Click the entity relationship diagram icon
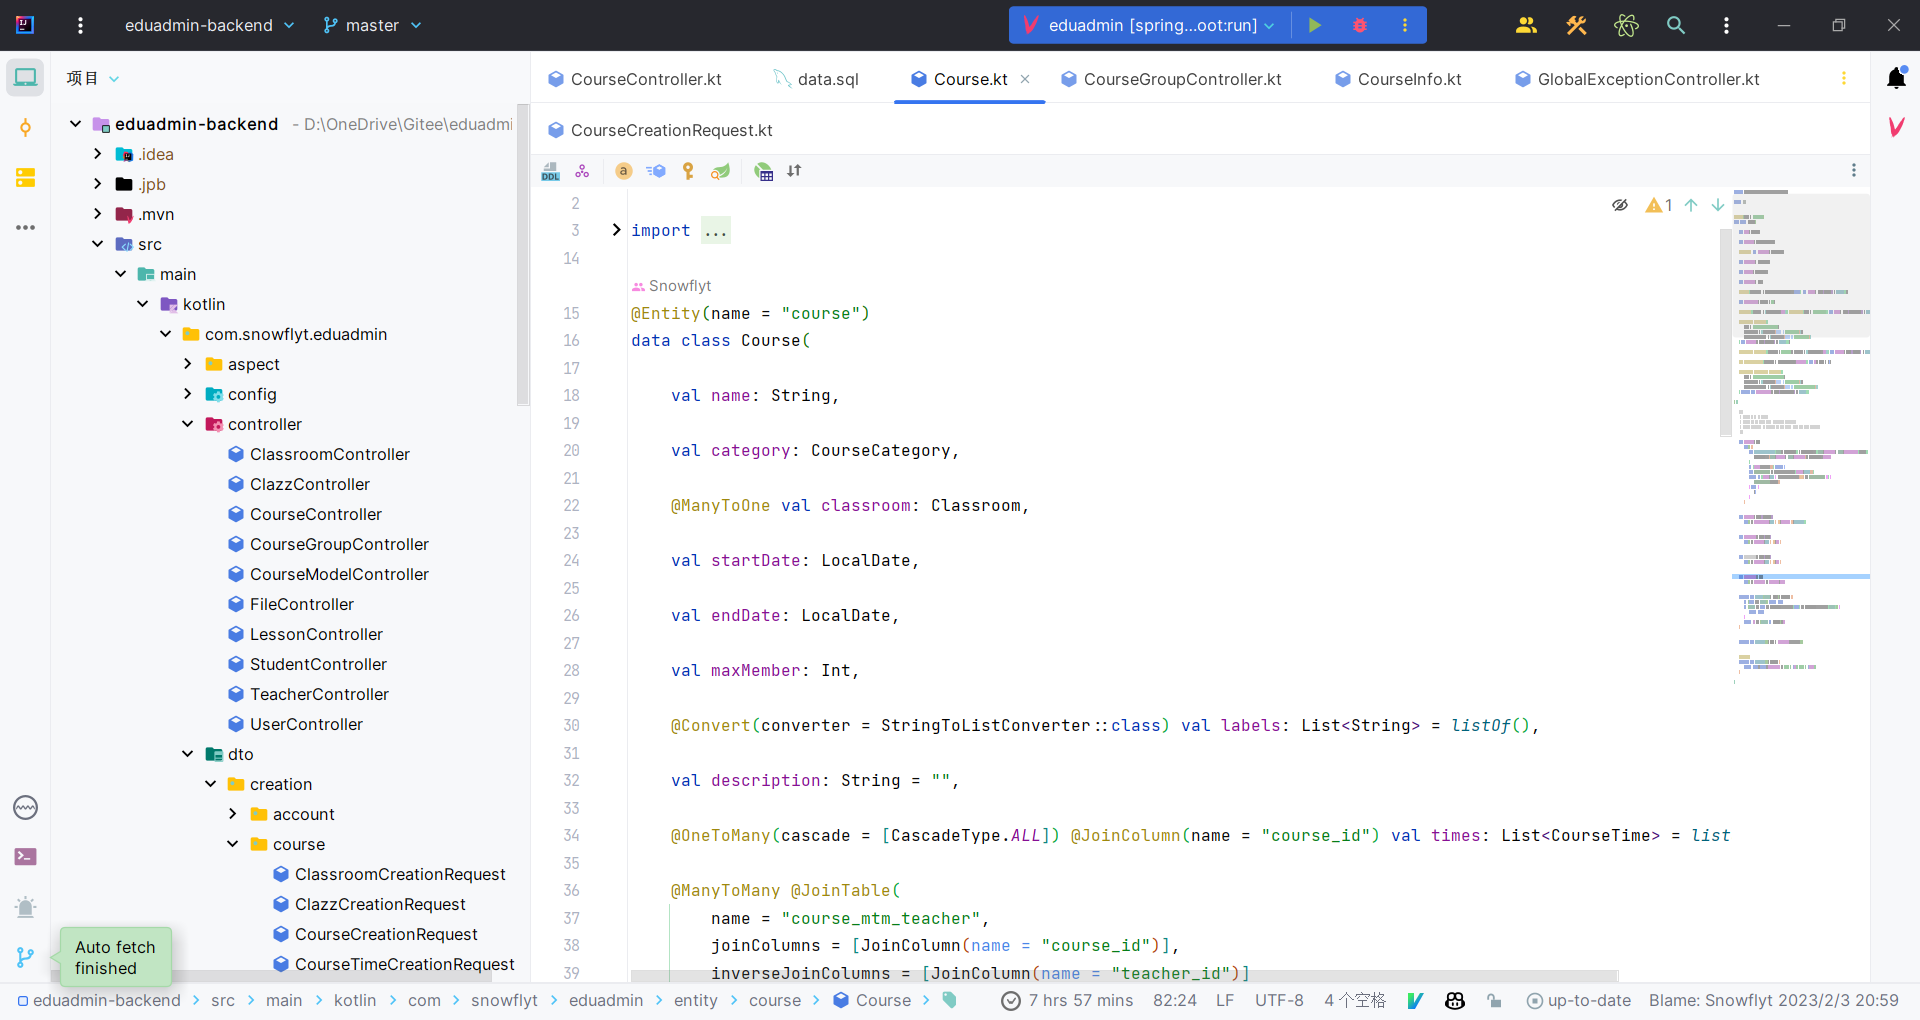The width and height of the screenshot is (1920, 1020). coord(582,171)
